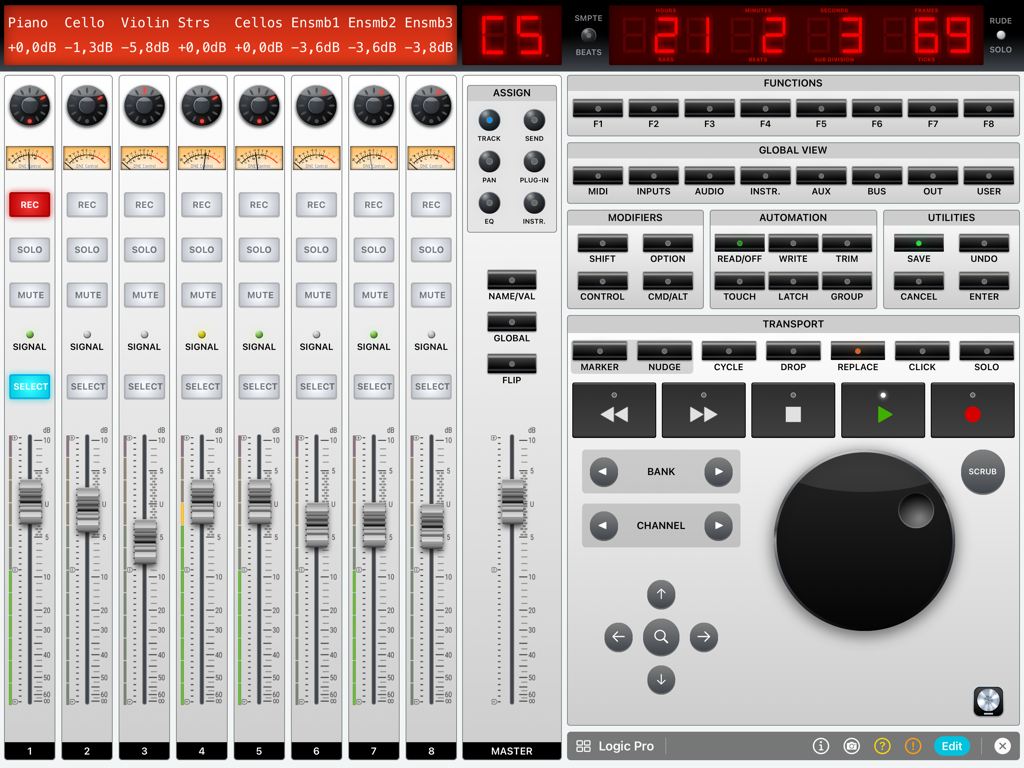The image size is (1024, 768).
Task: Click the next Bank arrow
Action: point(718,471)
